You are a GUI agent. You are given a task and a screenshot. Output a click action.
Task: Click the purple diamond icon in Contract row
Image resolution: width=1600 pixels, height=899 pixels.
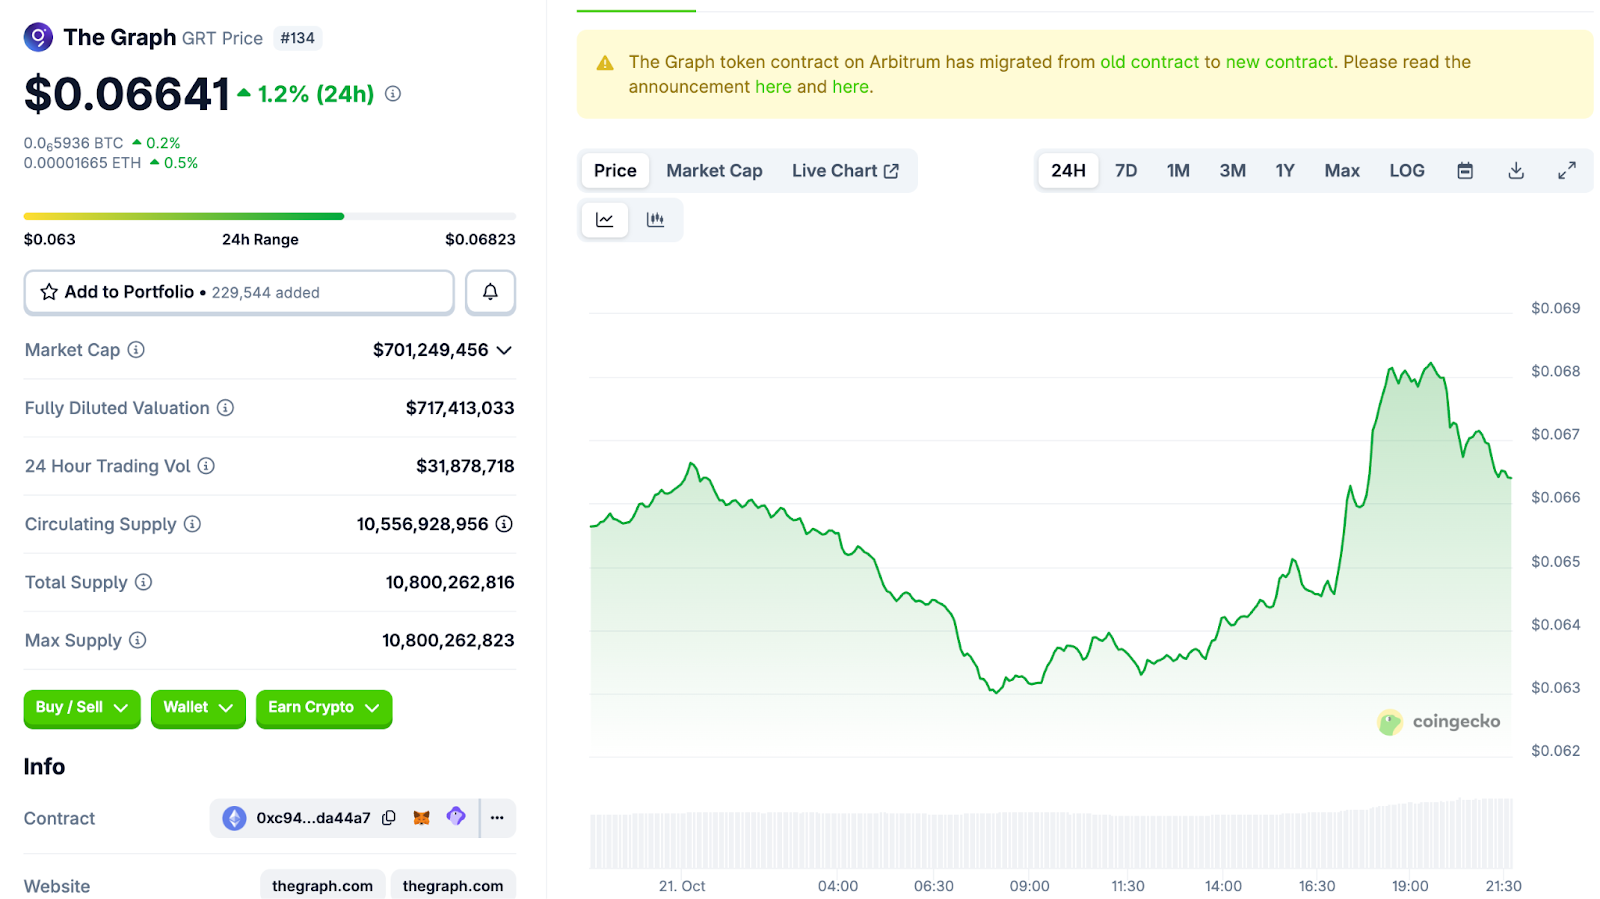[456, 817]
